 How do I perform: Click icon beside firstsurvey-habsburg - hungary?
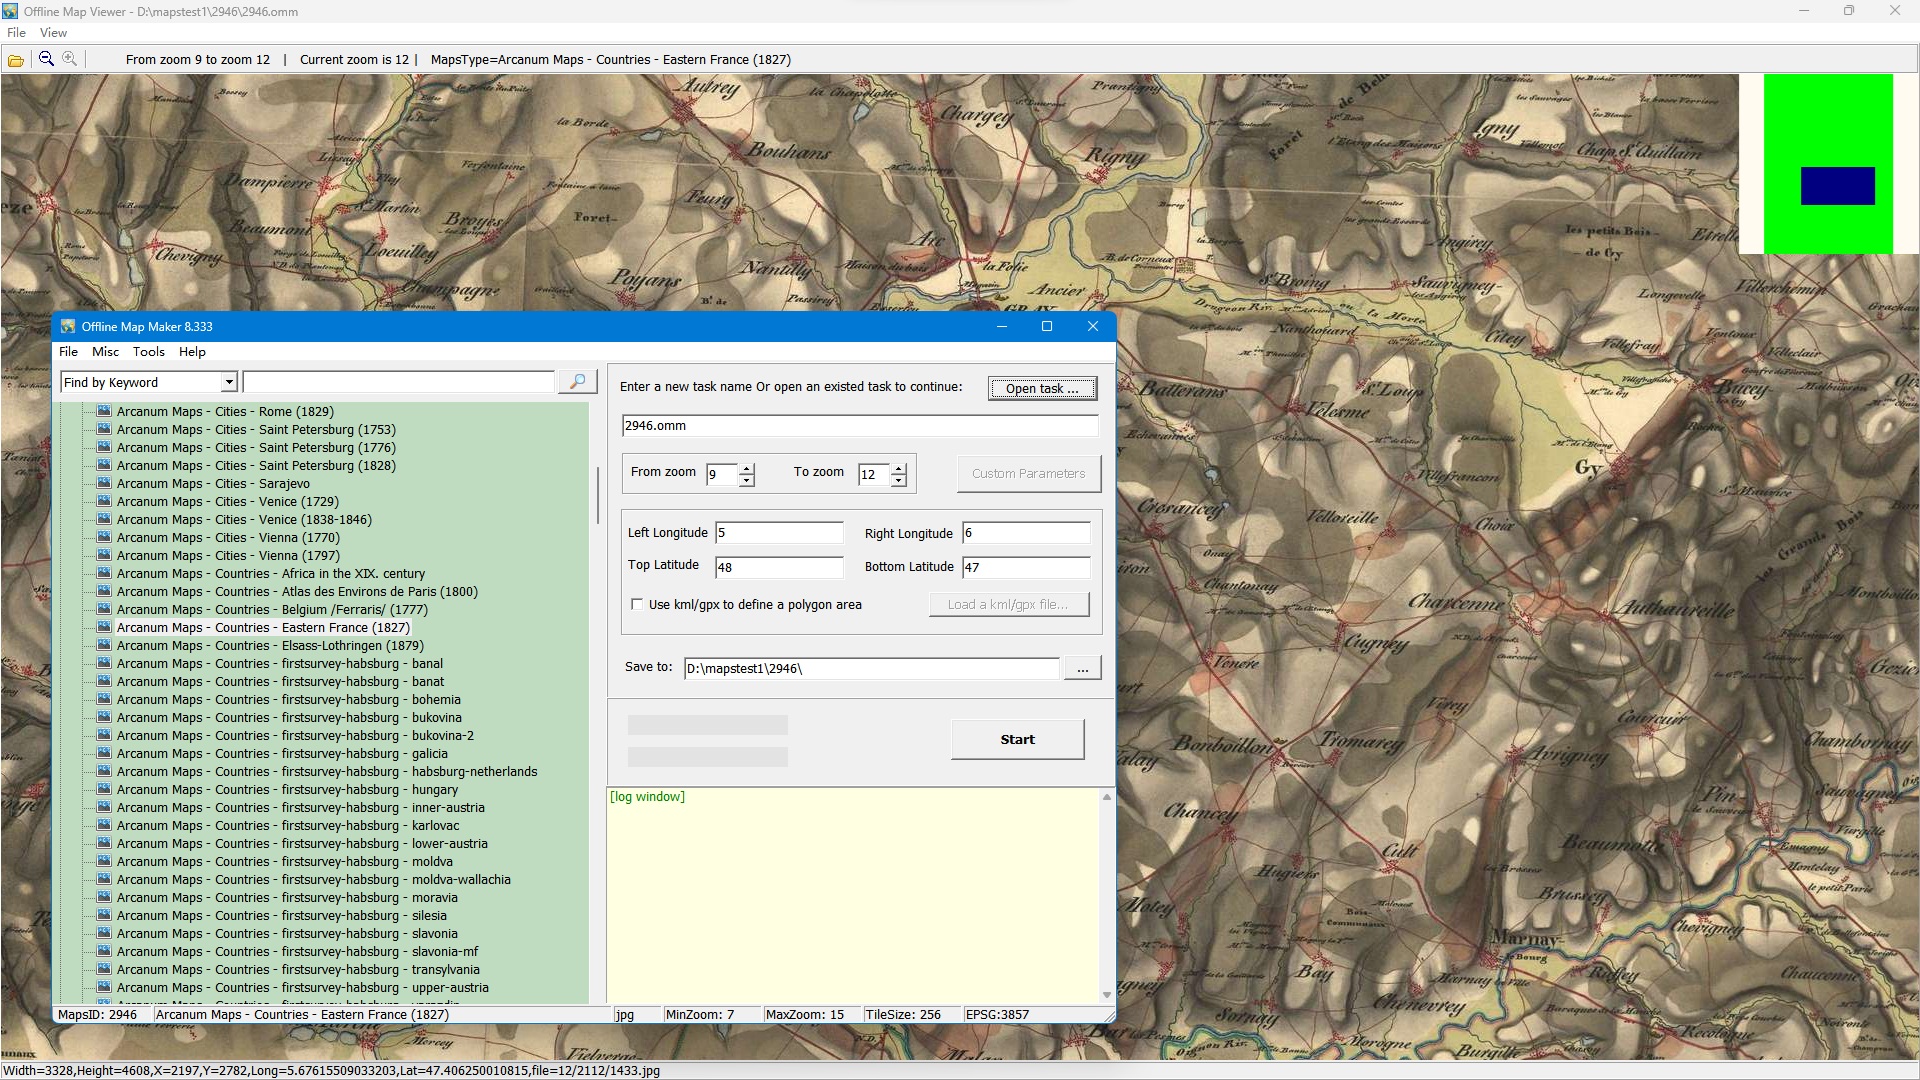[x=103, y=789]
